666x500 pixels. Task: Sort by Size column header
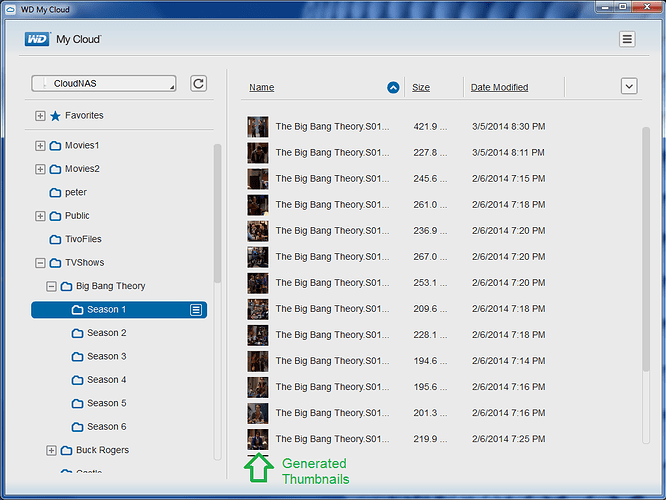pyautogui.click(x=421, y=88)
